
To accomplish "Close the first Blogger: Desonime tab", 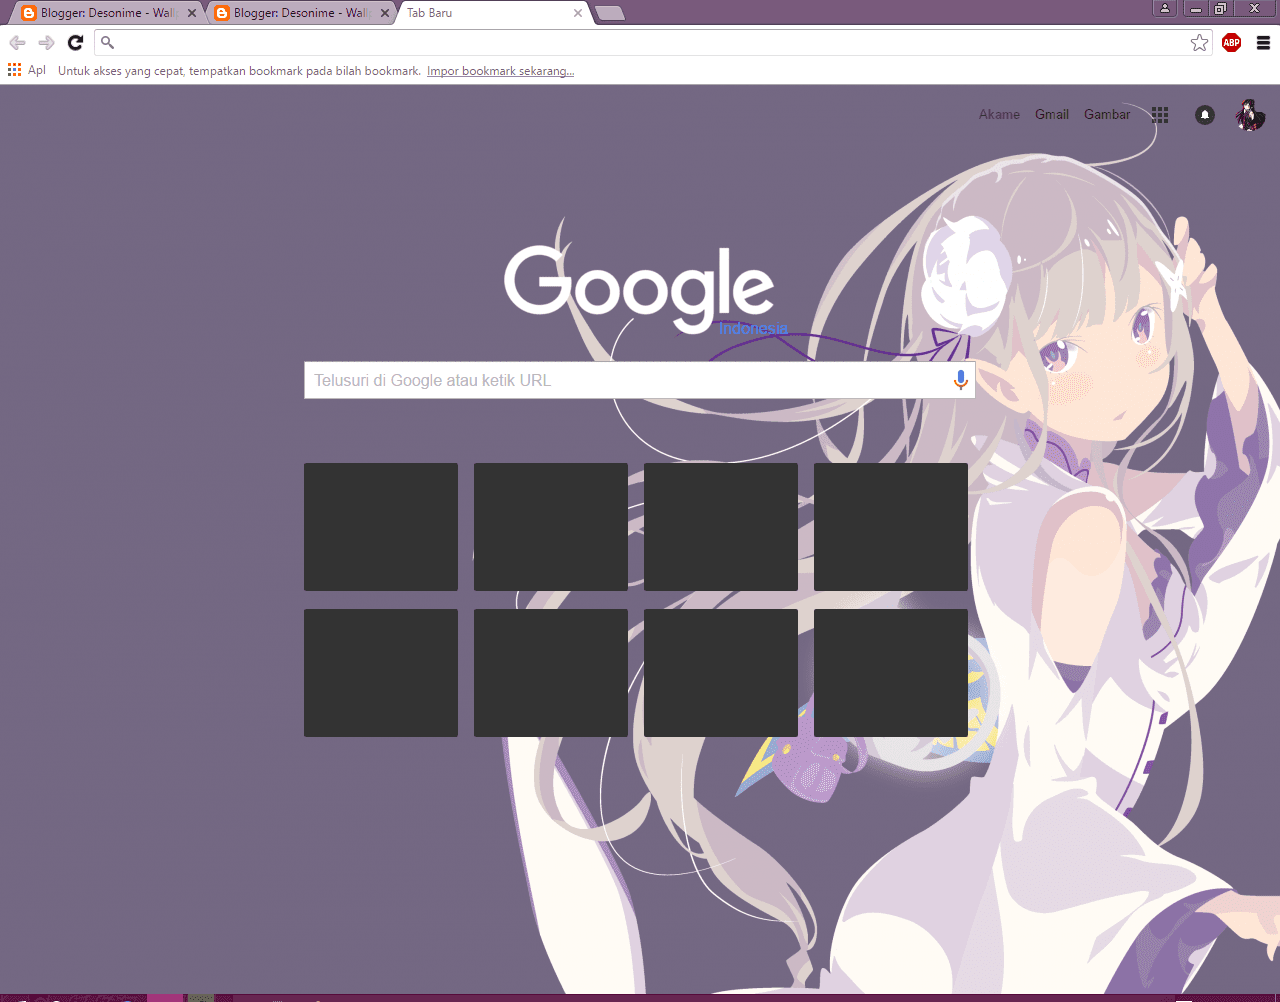I will tap(192, 13).
